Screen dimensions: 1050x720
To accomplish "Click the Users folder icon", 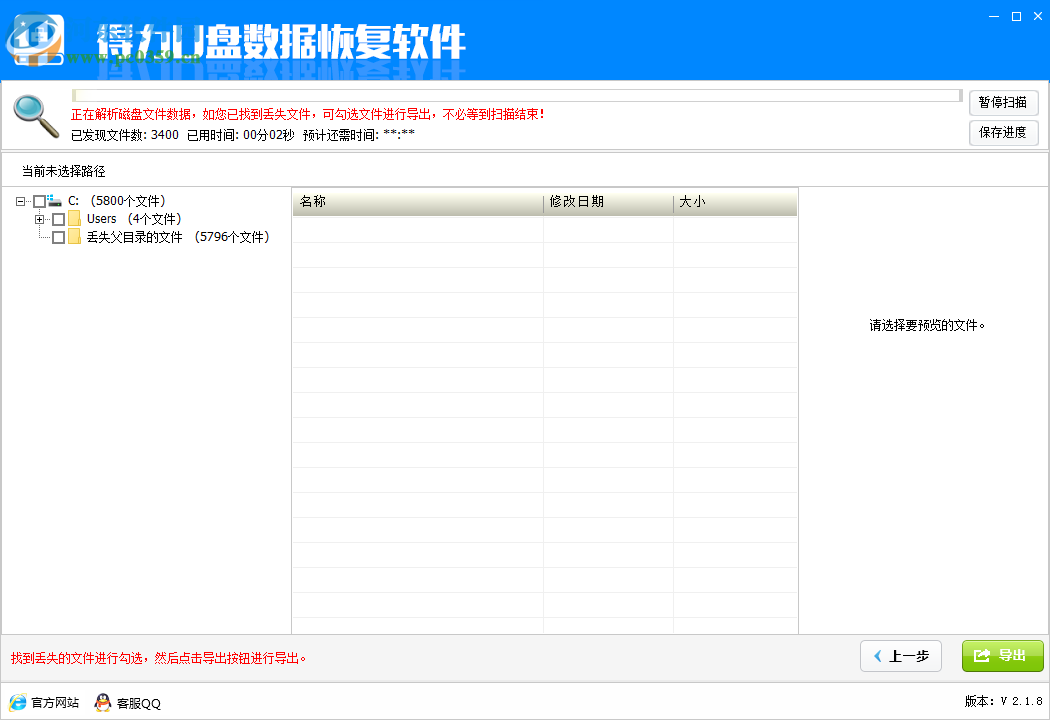I will (74, 218).
